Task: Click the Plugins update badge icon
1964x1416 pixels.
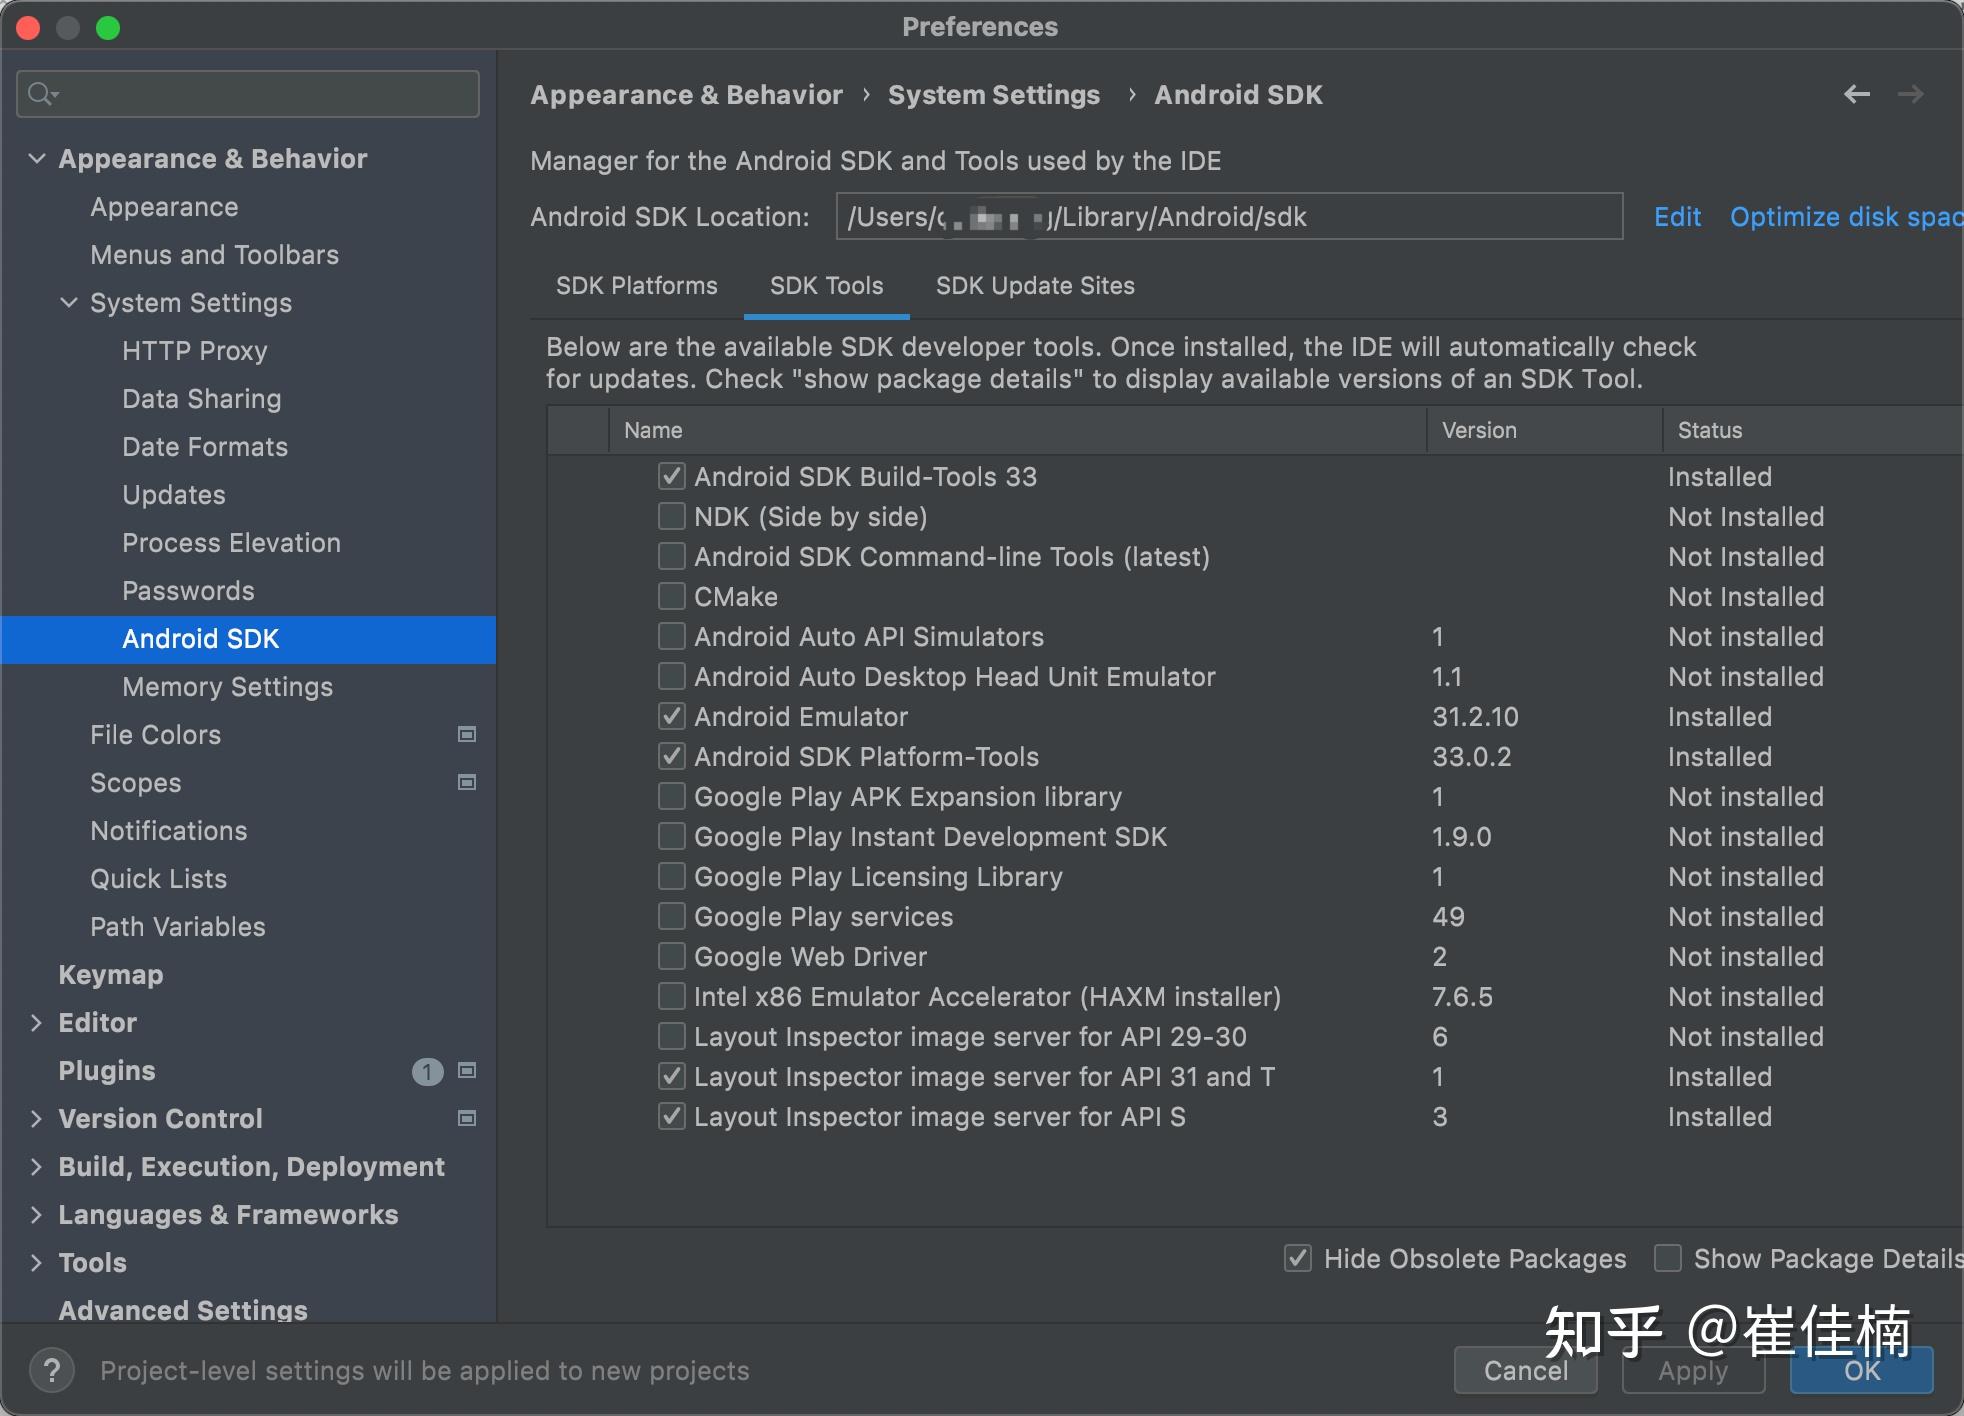Action: [427, 1072]
